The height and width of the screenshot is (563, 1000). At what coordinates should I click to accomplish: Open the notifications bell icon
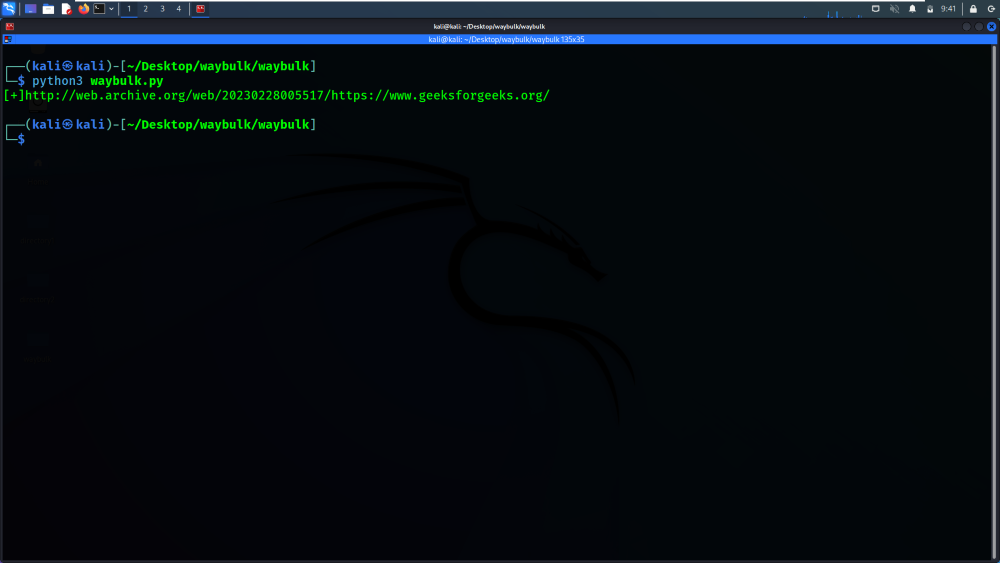[x=912, y=9]
